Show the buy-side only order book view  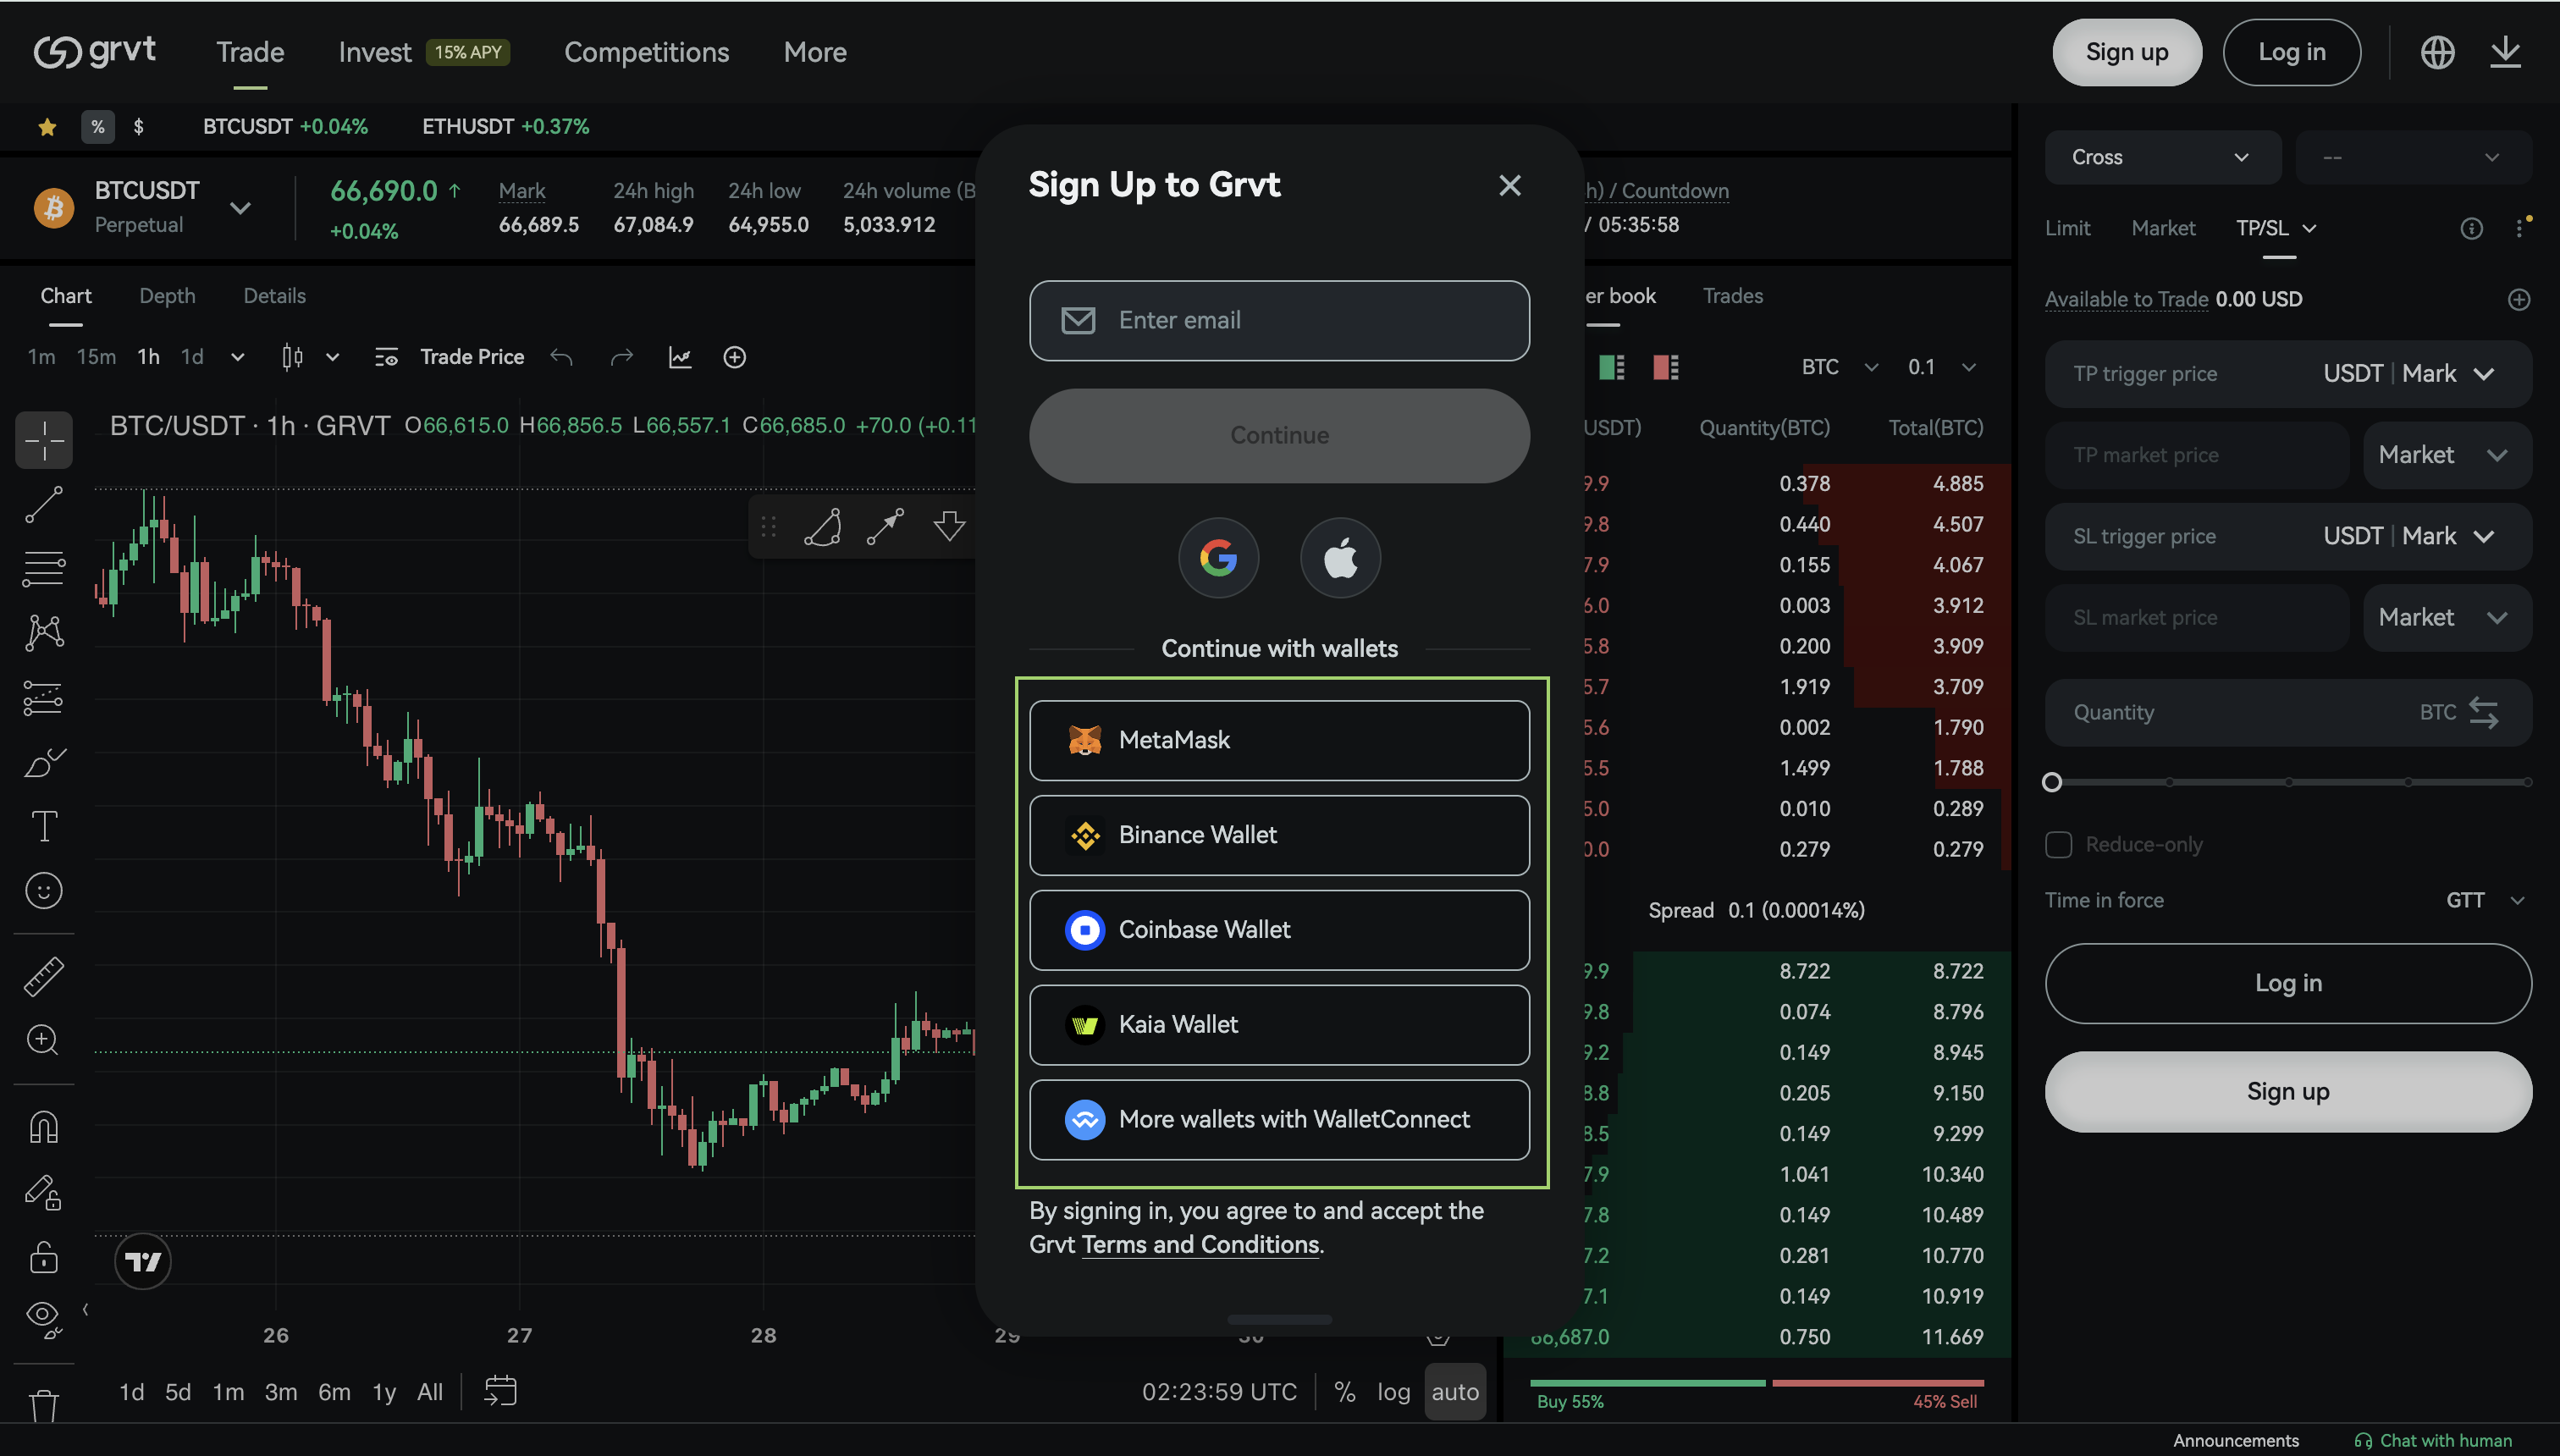(1611, 367)
